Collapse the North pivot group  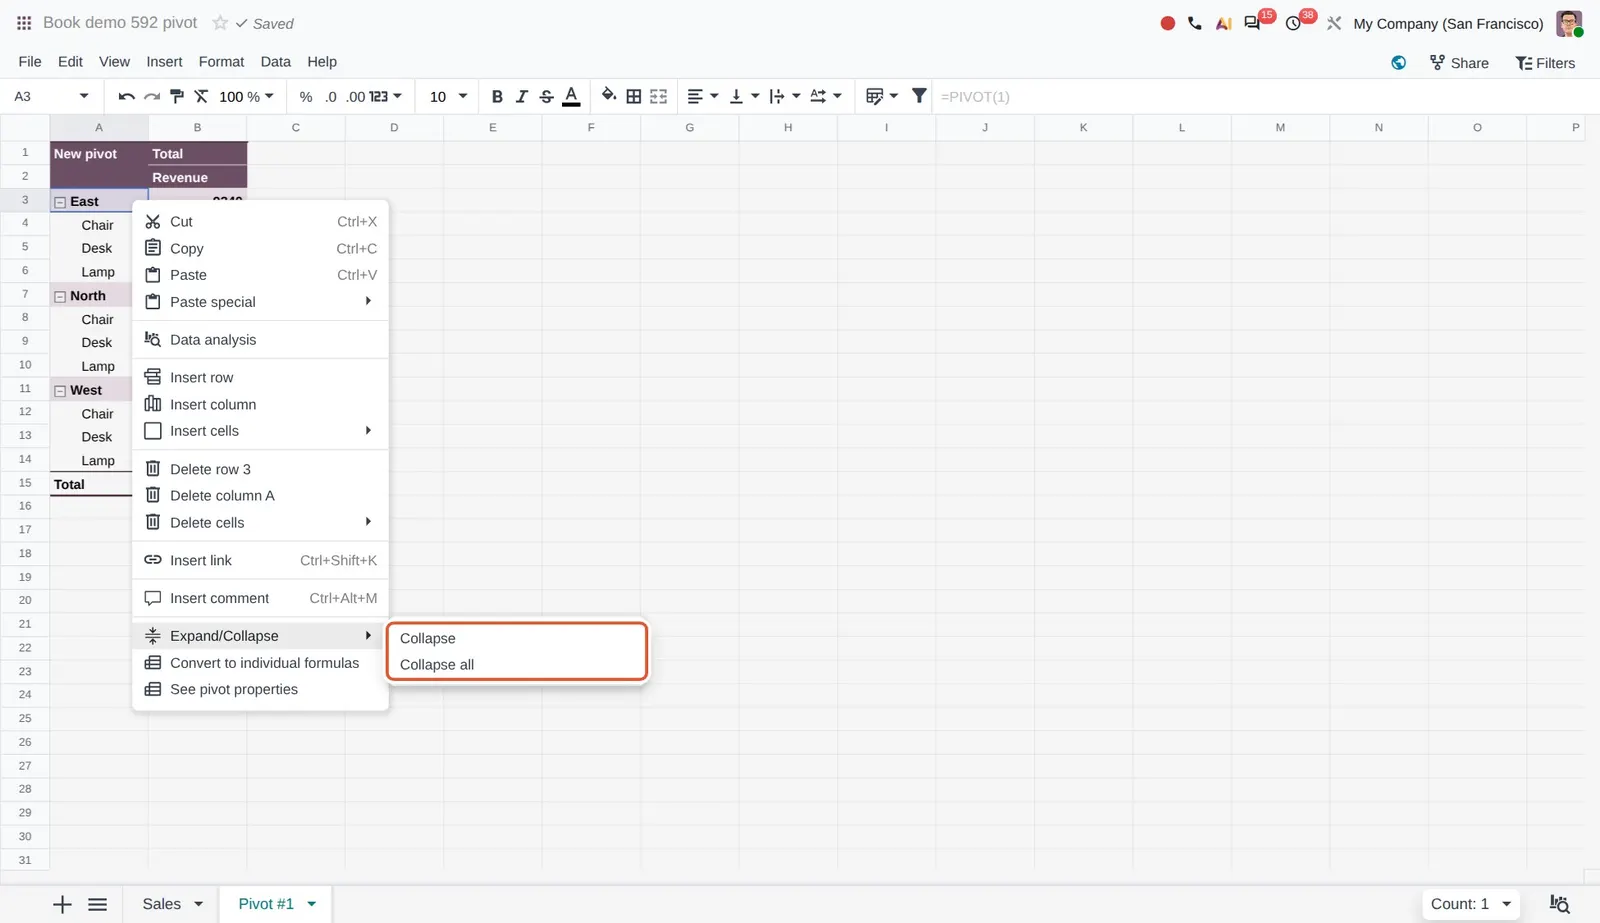(x=60, y=297)
